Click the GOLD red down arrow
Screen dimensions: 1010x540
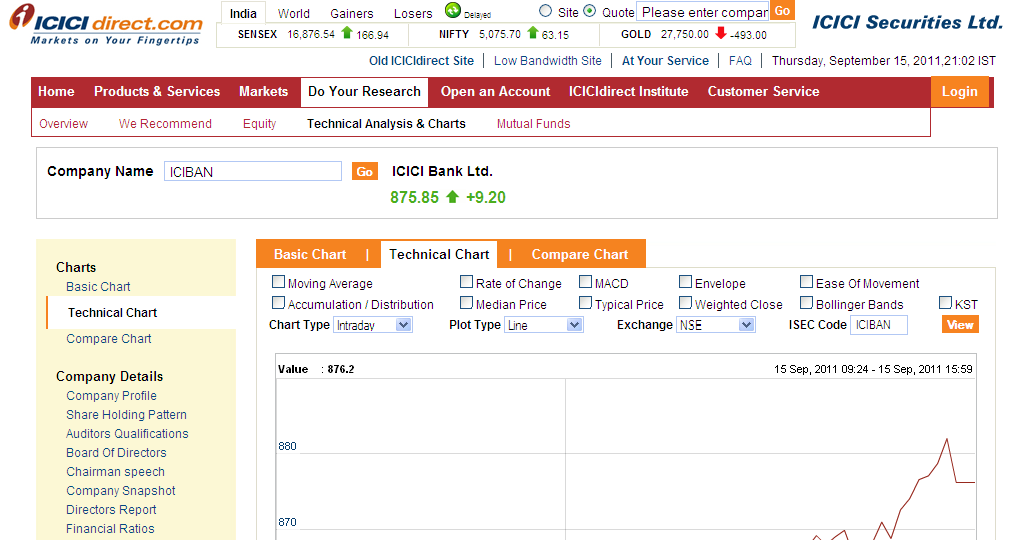click(721, 33)
